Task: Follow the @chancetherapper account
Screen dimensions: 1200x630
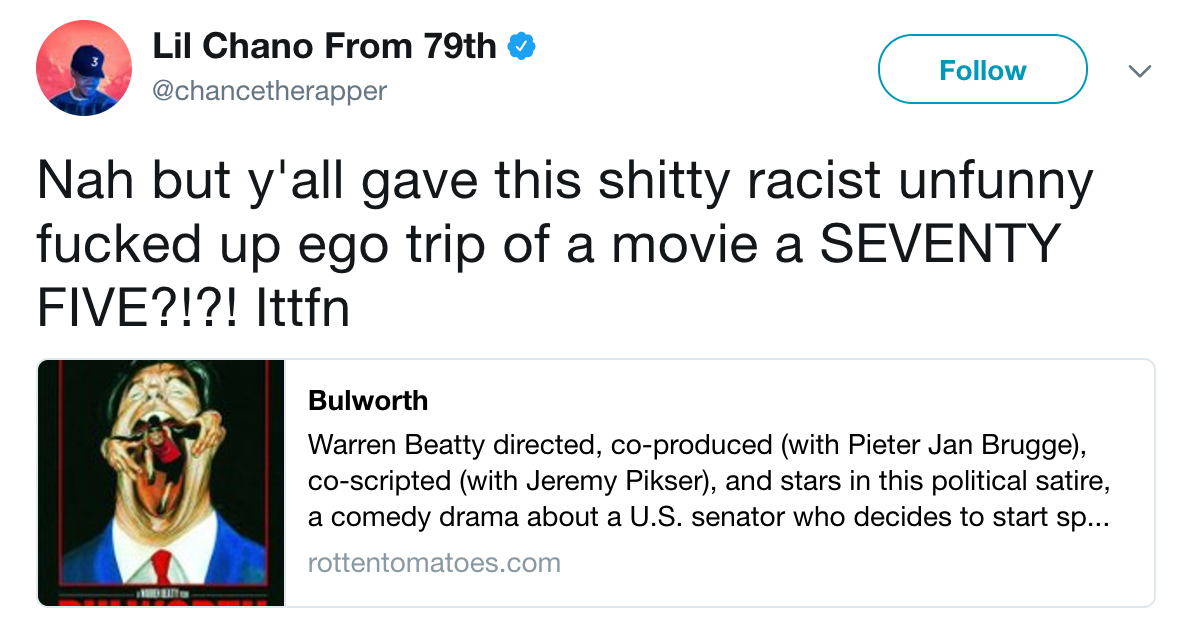Action: tap(982, 70)
